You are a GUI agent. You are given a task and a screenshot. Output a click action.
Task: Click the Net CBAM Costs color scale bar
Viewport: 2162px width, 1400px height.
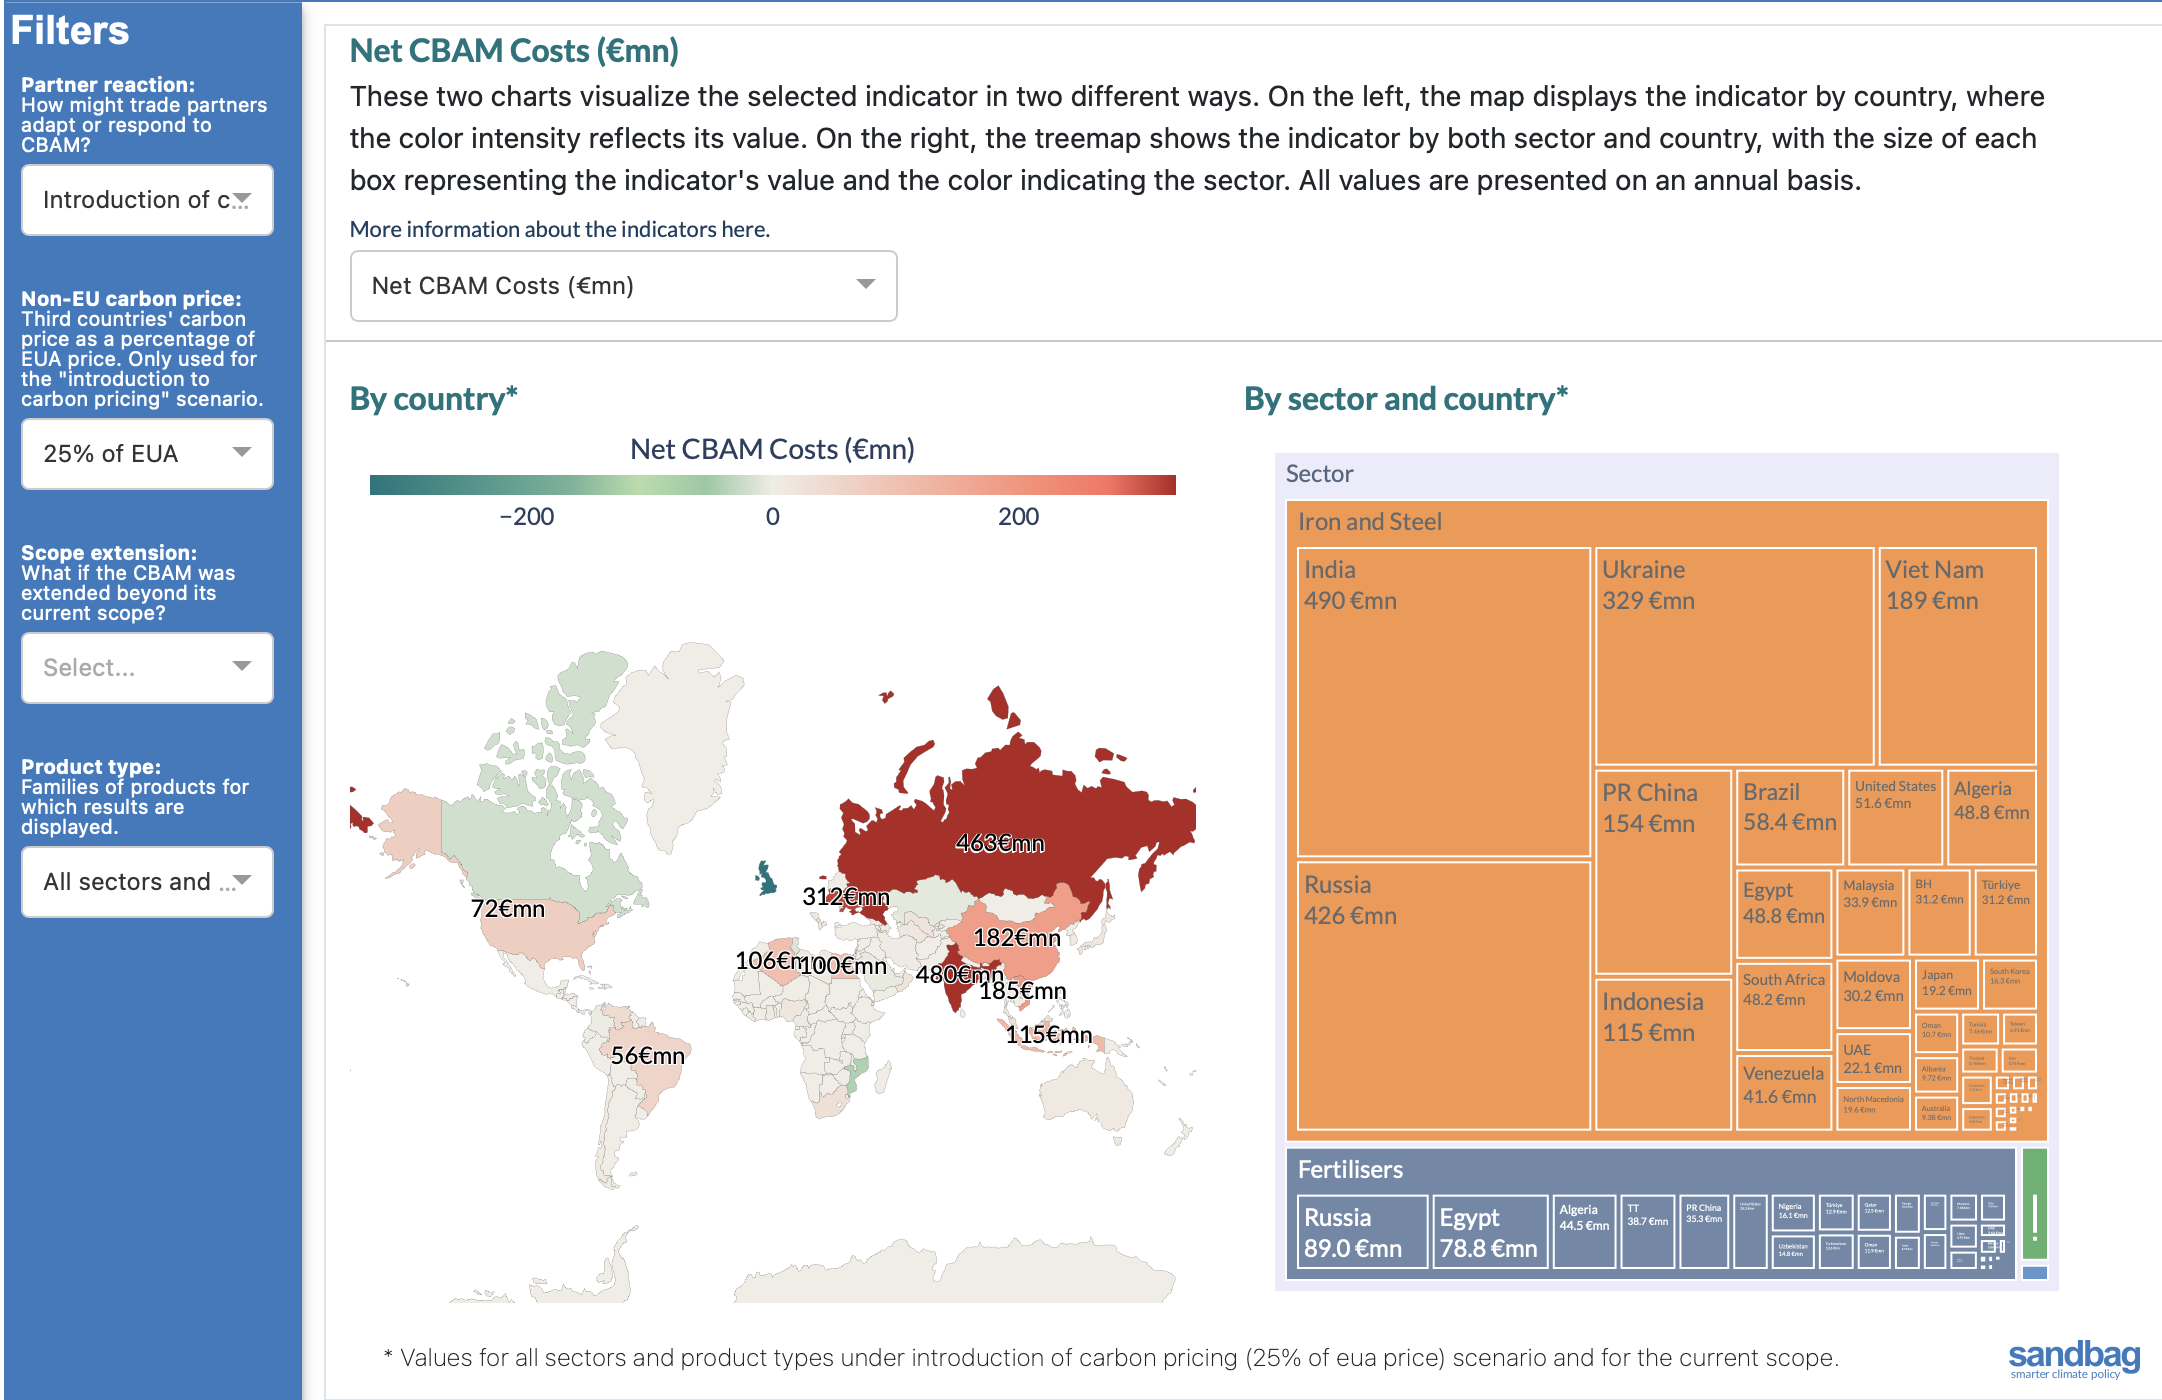click(772, 485)
